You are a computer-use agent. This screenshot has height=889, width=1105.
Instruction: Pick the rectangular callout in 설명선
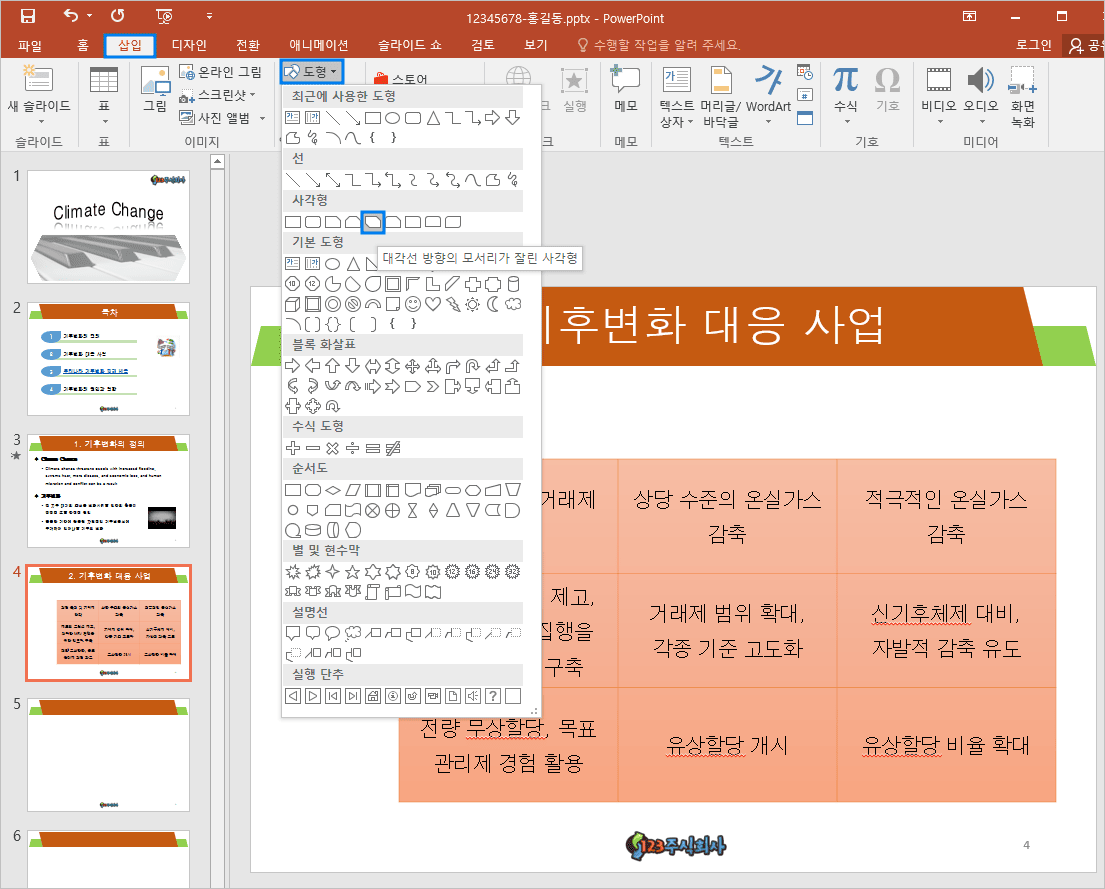pos(293,634)
